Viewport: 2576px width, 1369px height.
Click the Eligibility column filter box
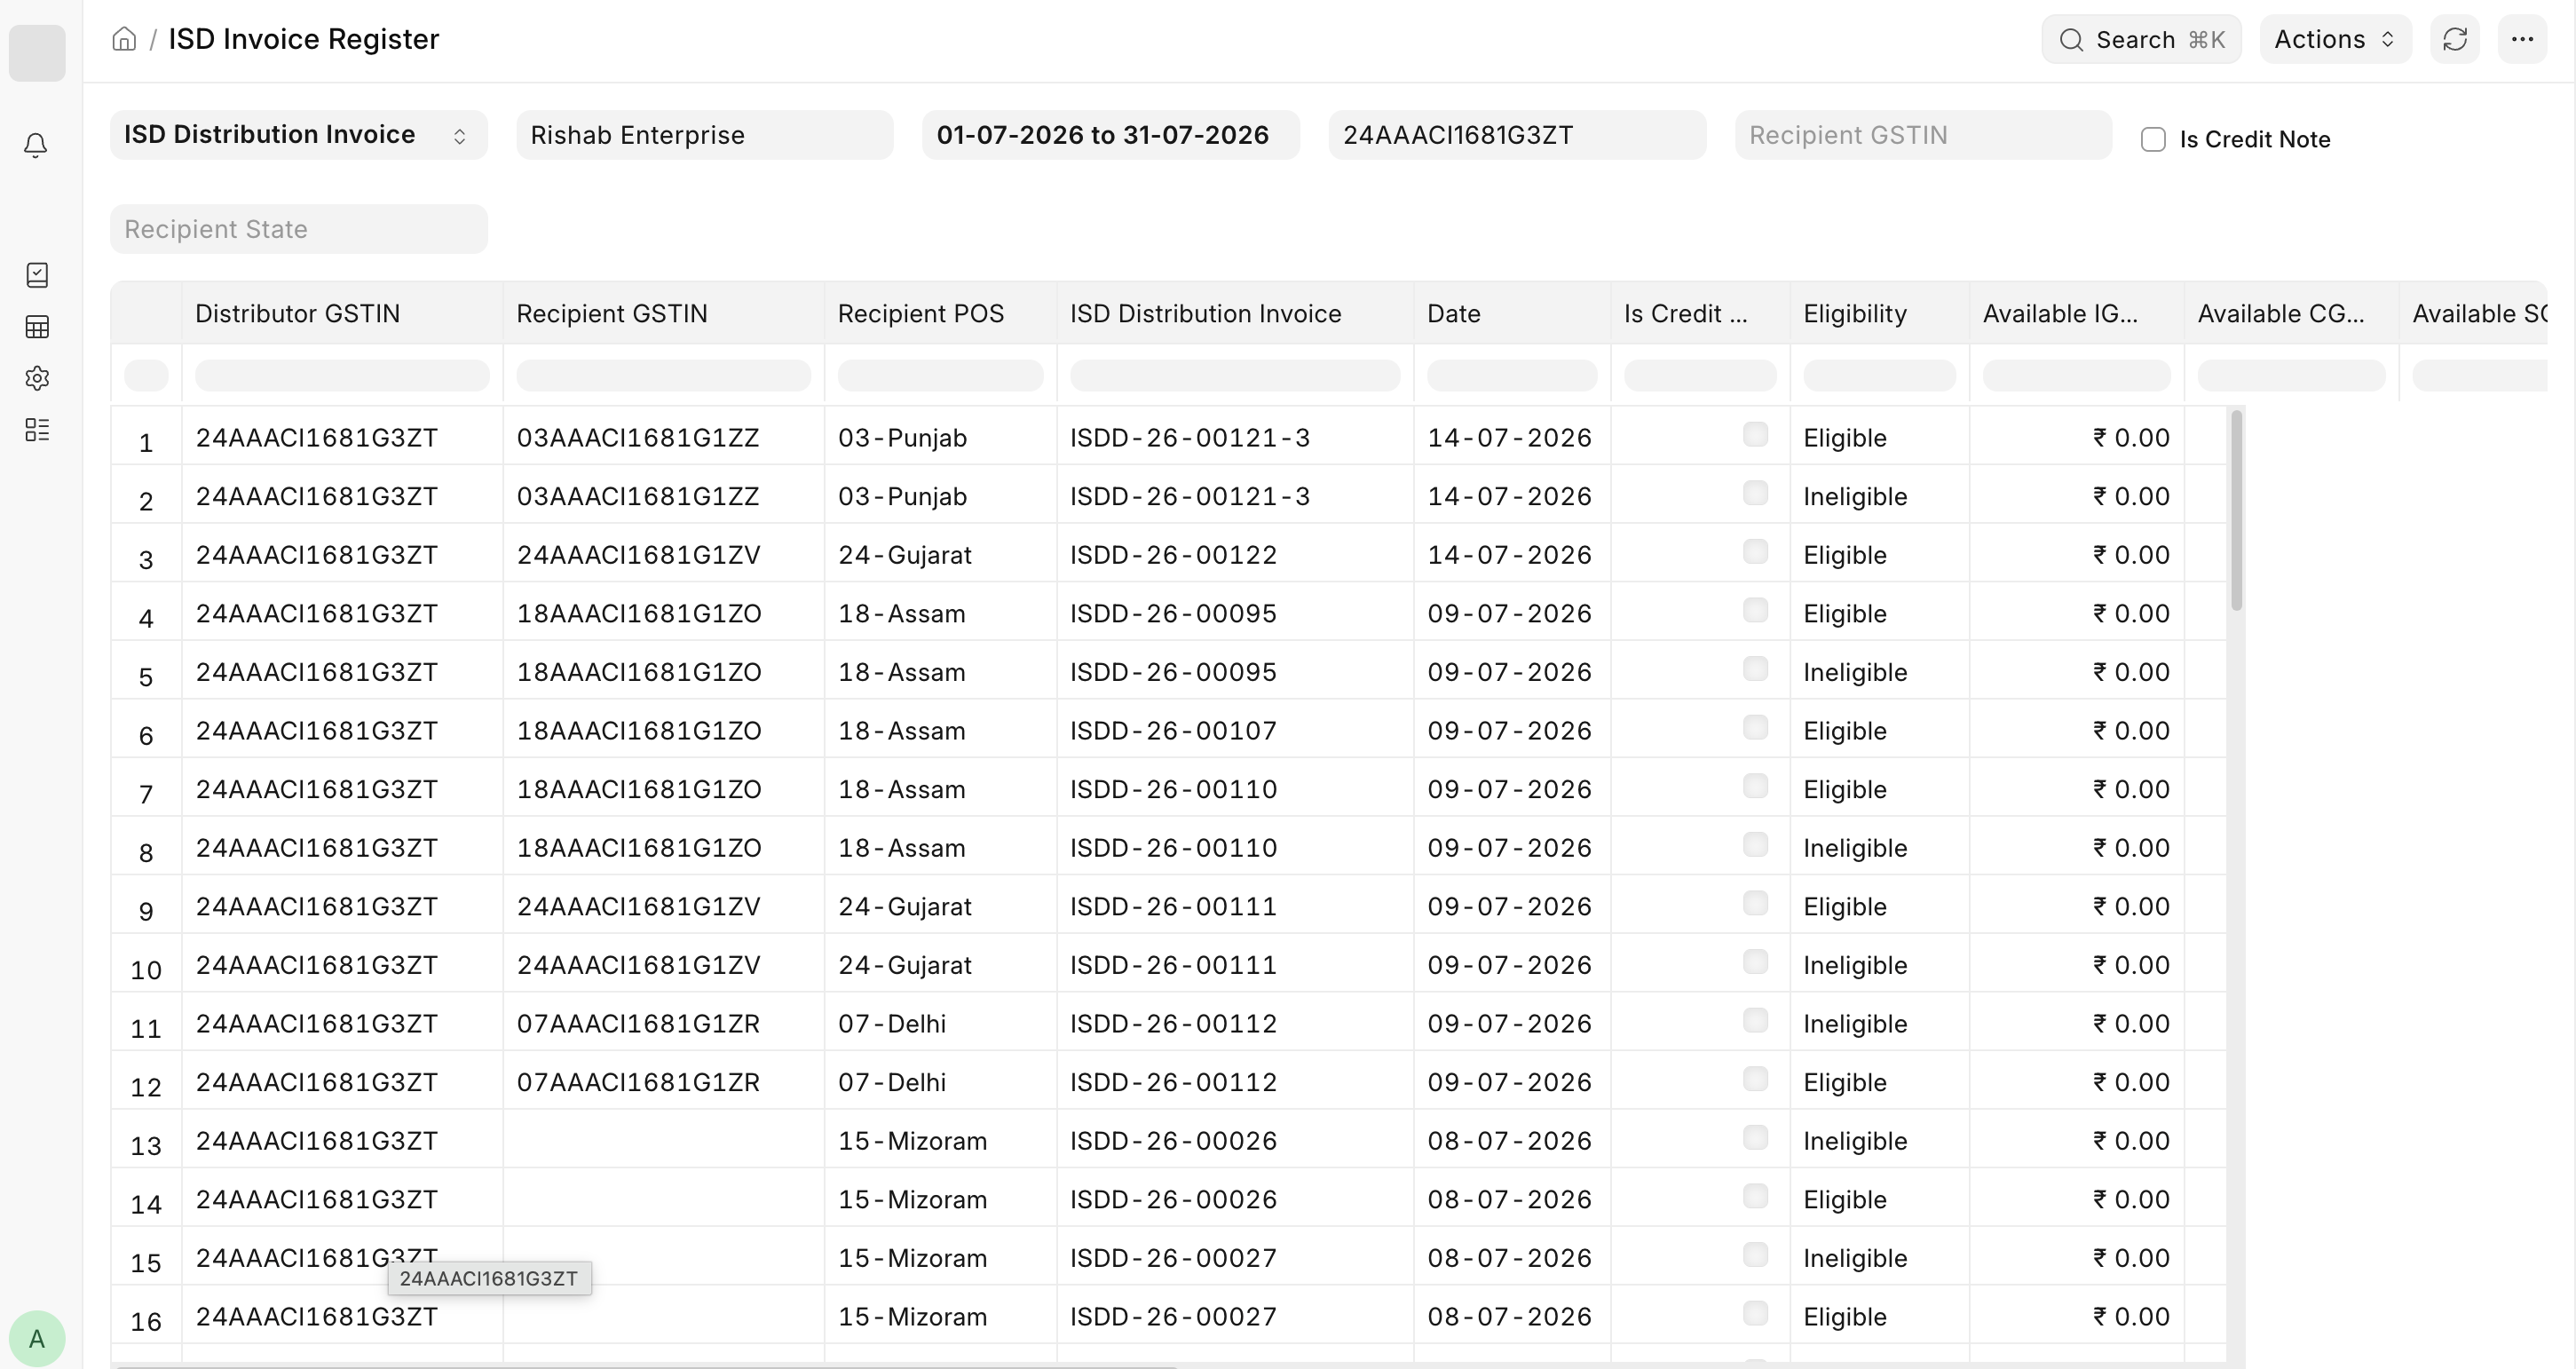[1879, 375]
